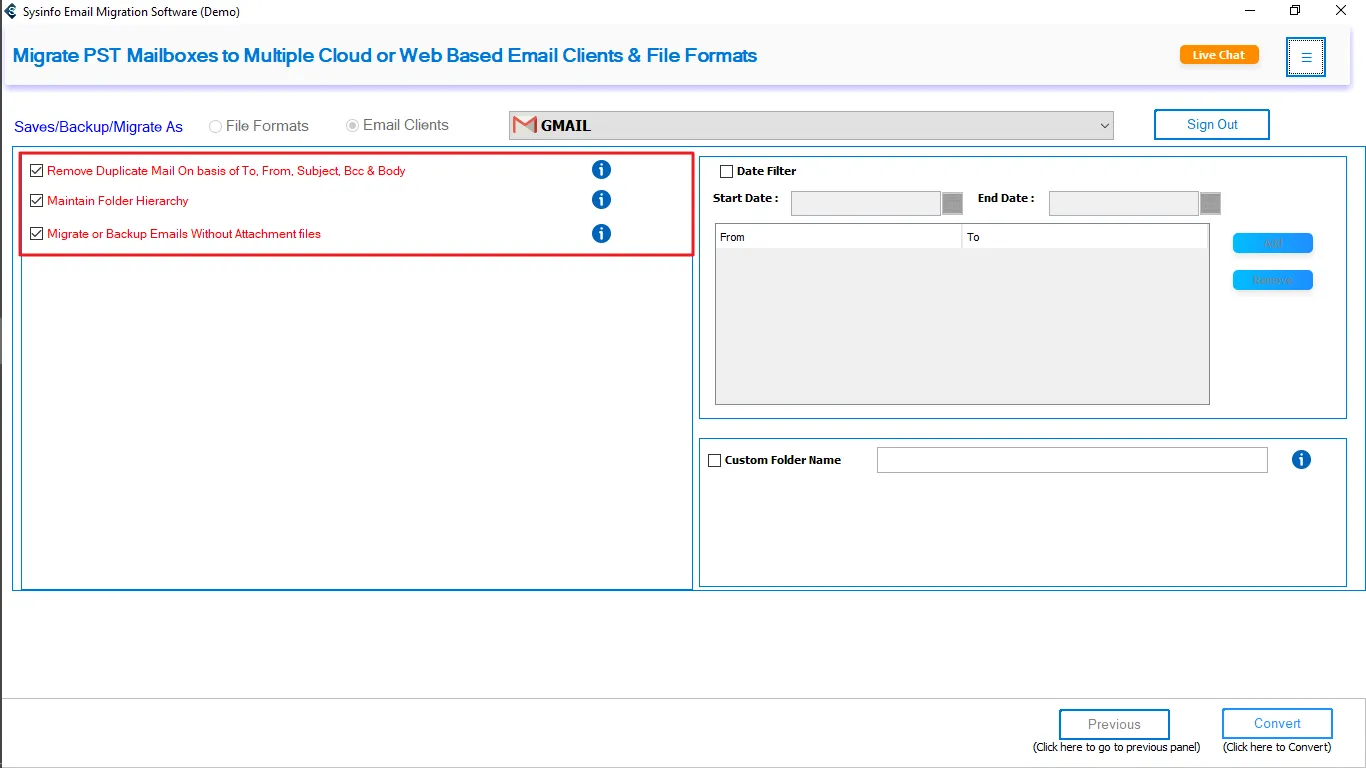
Task: Open Start Date calendar picker
Action: click(953, 204)
